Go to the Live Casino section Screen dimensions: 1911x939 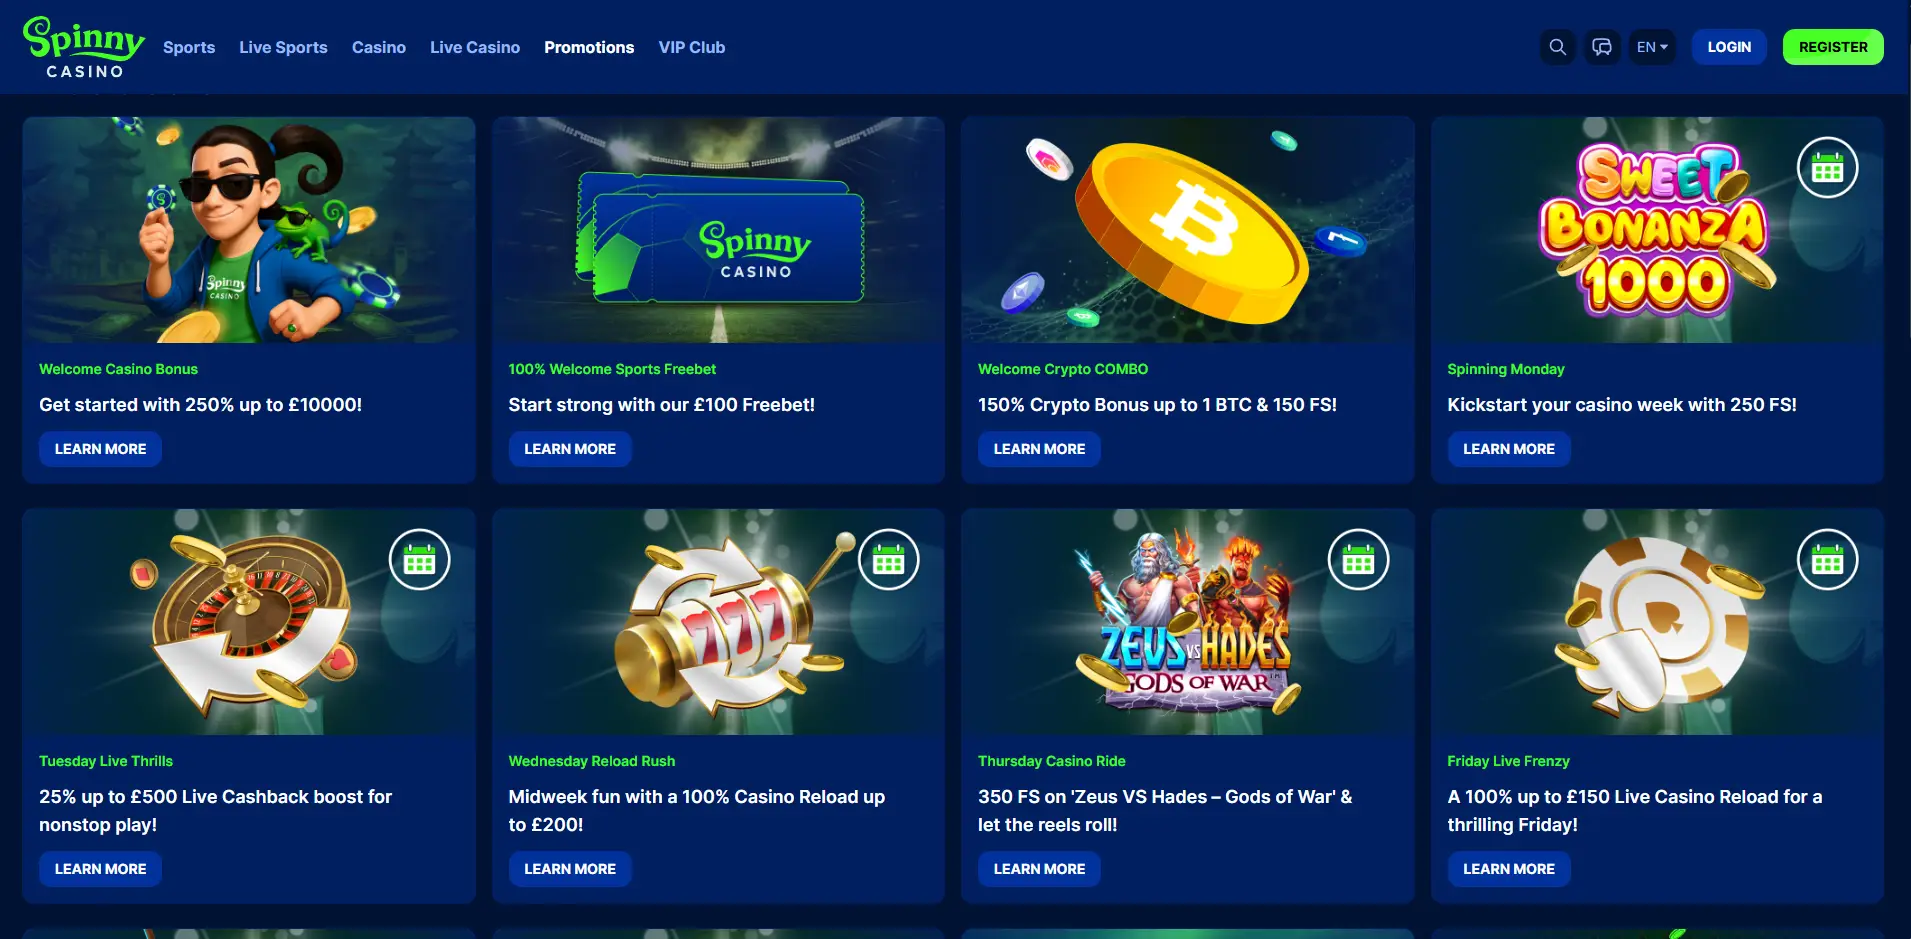475,47
